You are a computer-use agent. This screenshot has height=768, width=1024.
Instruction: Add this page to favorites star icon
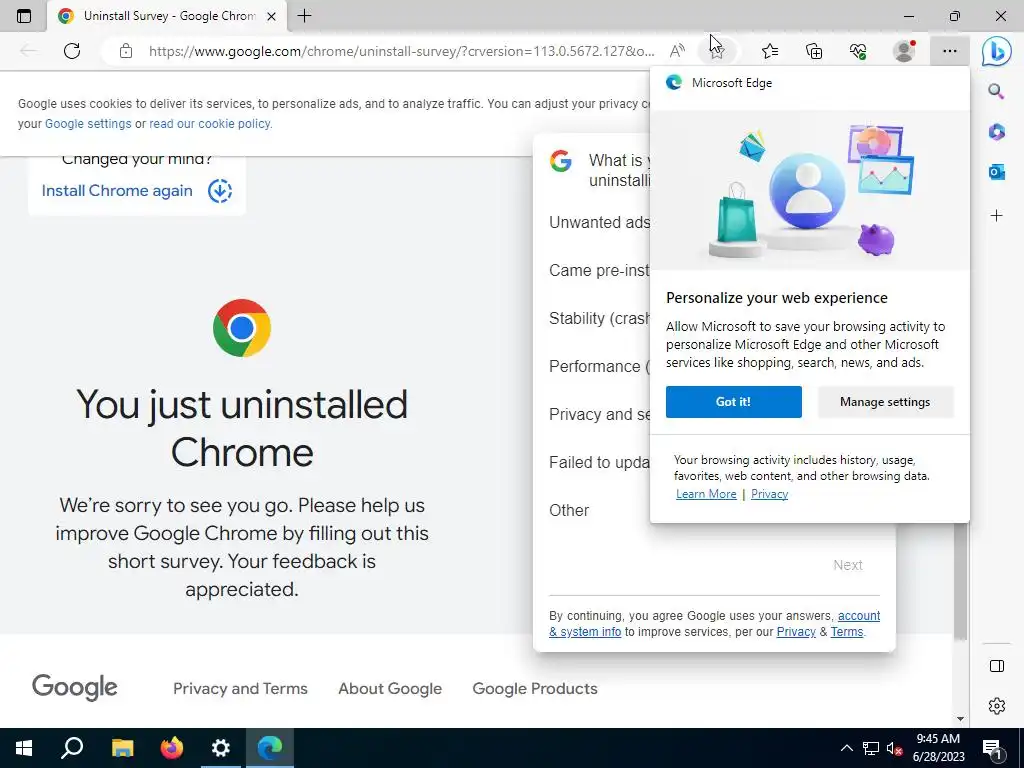[x=717, y=51]
